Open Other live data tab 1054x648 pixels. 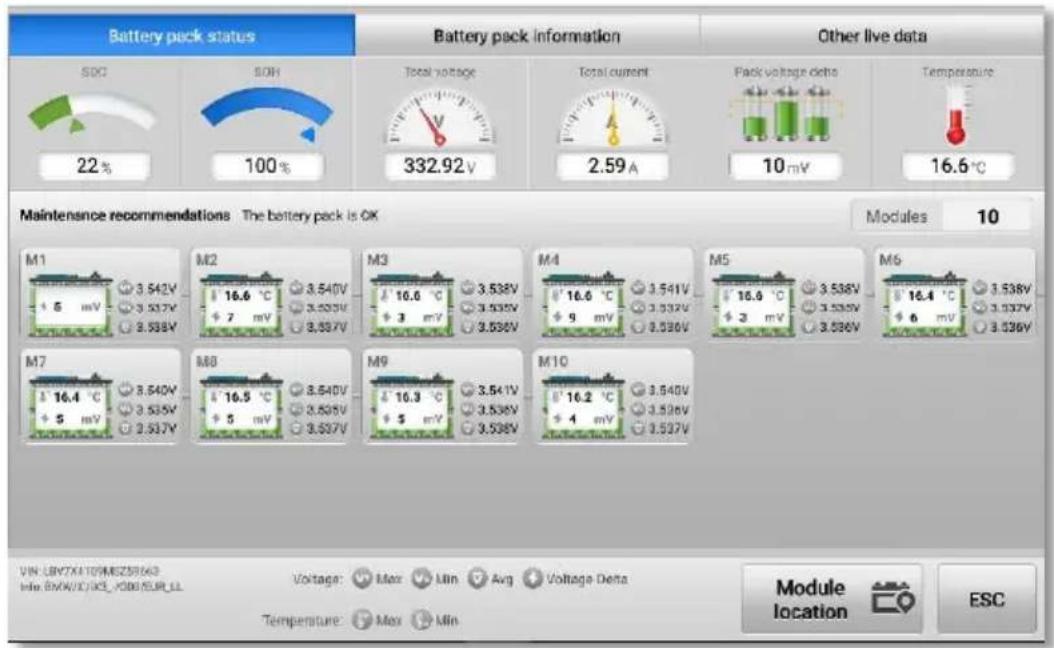872,36
